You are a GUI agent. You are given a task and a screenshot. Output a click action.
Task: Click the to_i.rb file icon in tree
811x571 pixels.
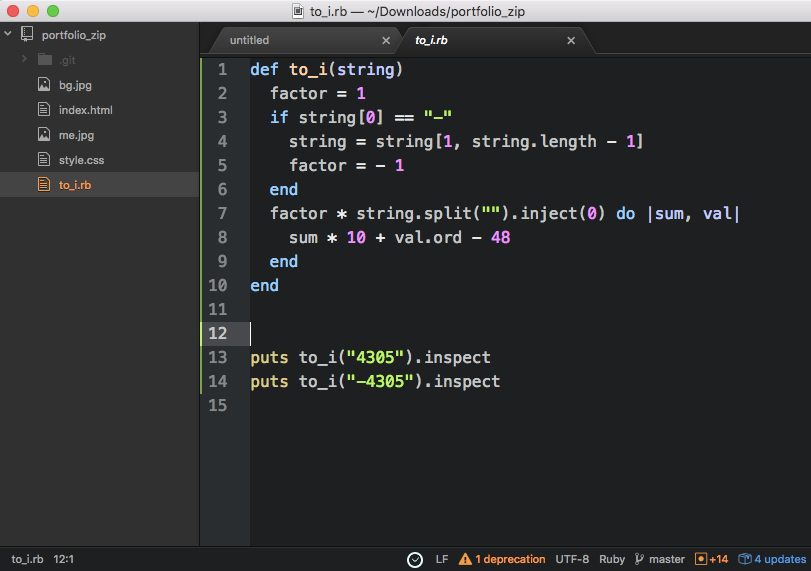[44, 184]
